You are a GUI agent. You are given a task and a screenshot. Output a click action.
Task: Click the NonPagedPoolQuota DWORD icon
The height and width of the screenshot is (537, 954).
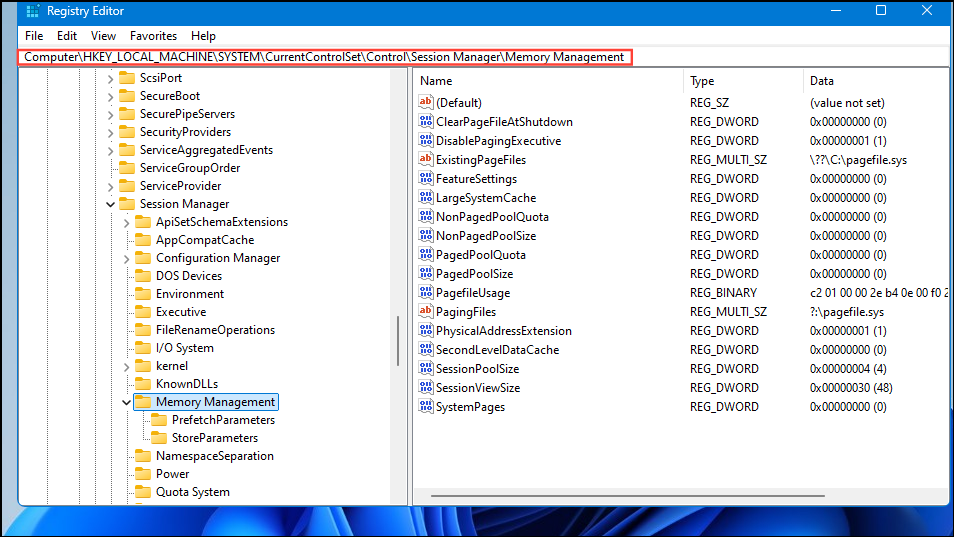(425, 216)
